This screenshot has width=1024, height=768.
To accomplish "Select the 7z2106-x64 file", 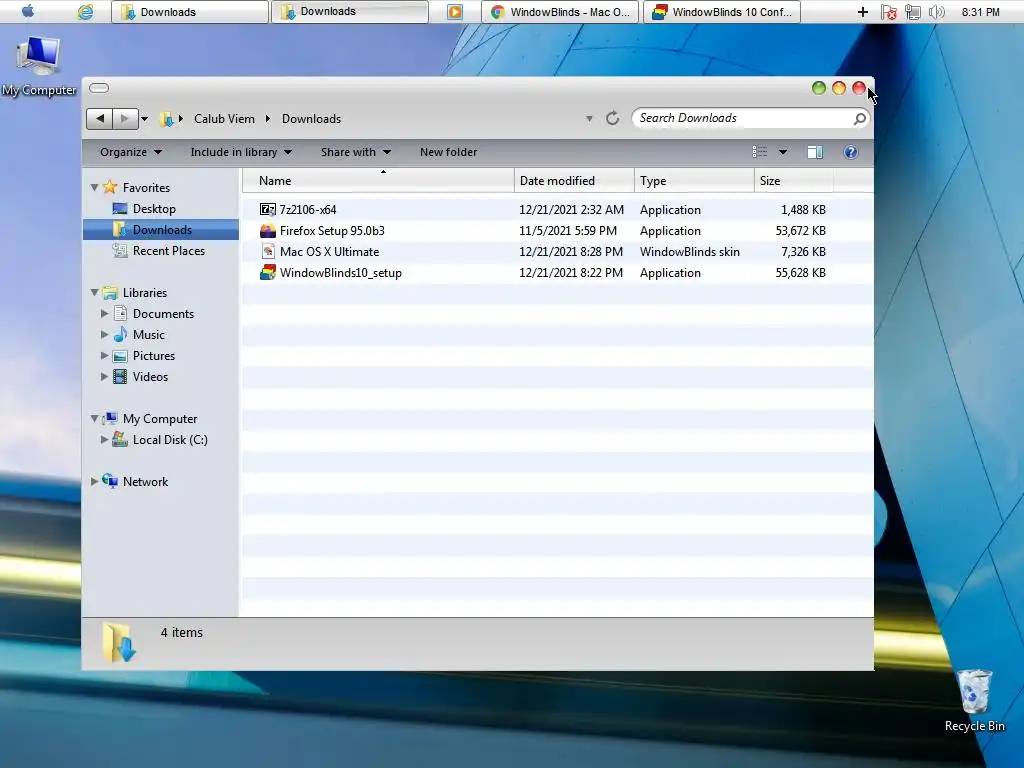I will [308, 210].
